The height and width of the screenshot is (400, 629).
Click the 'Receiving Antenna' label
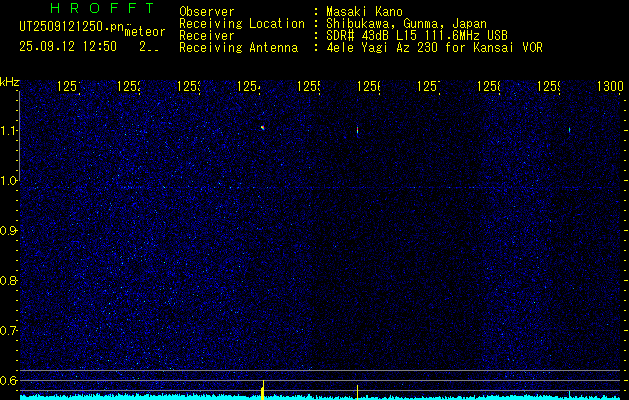click(x=238, y=48)
